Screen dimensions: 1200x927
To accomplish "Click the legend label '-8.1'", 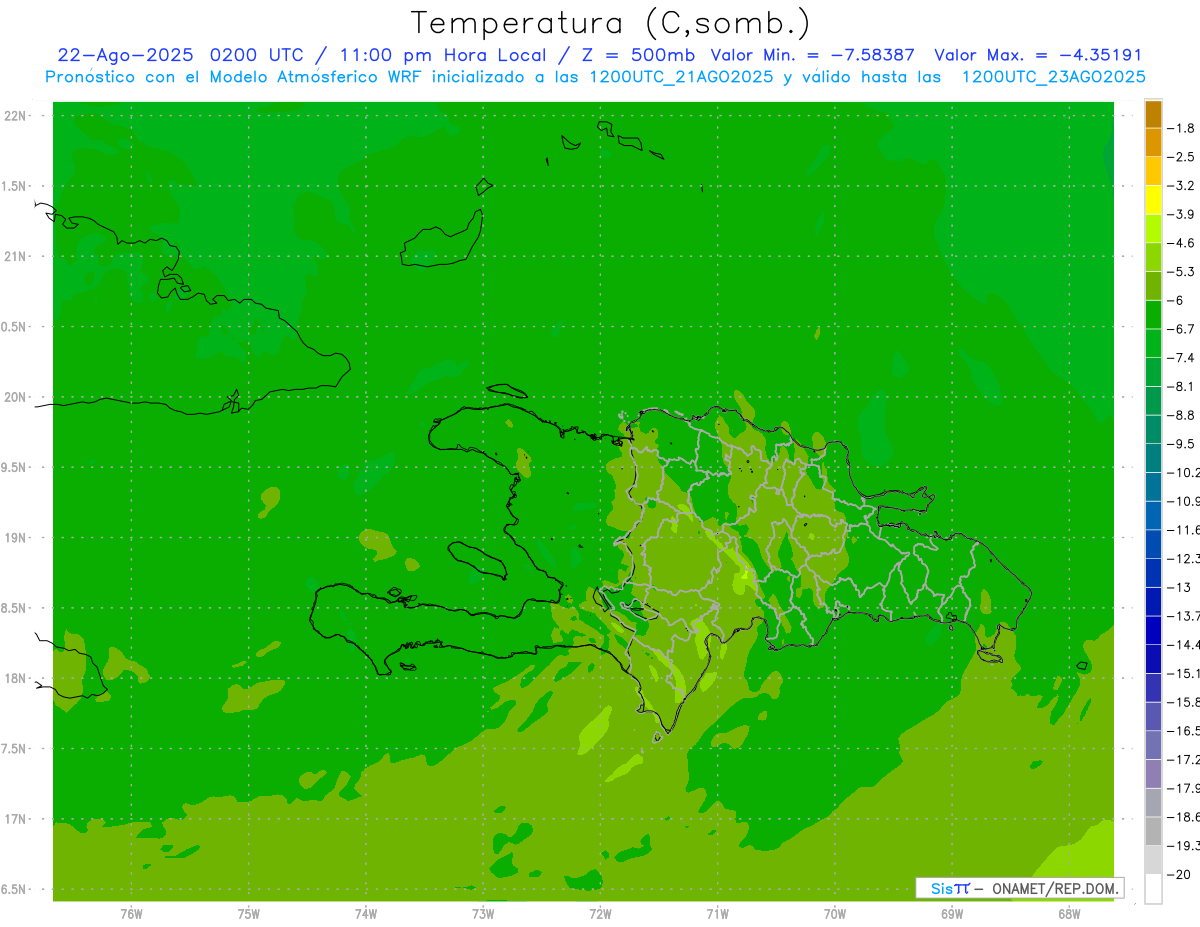I will [x=1182, y=386].
